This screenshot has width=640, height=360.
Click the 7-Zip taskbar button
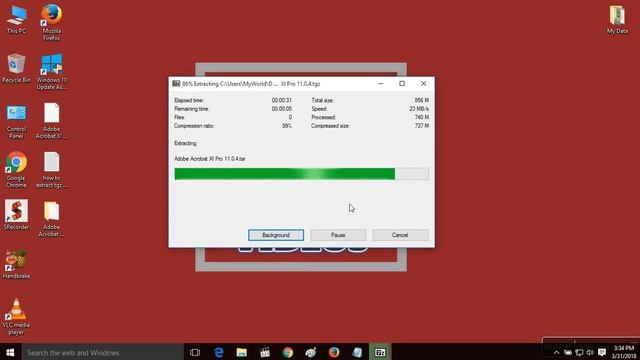380,352
